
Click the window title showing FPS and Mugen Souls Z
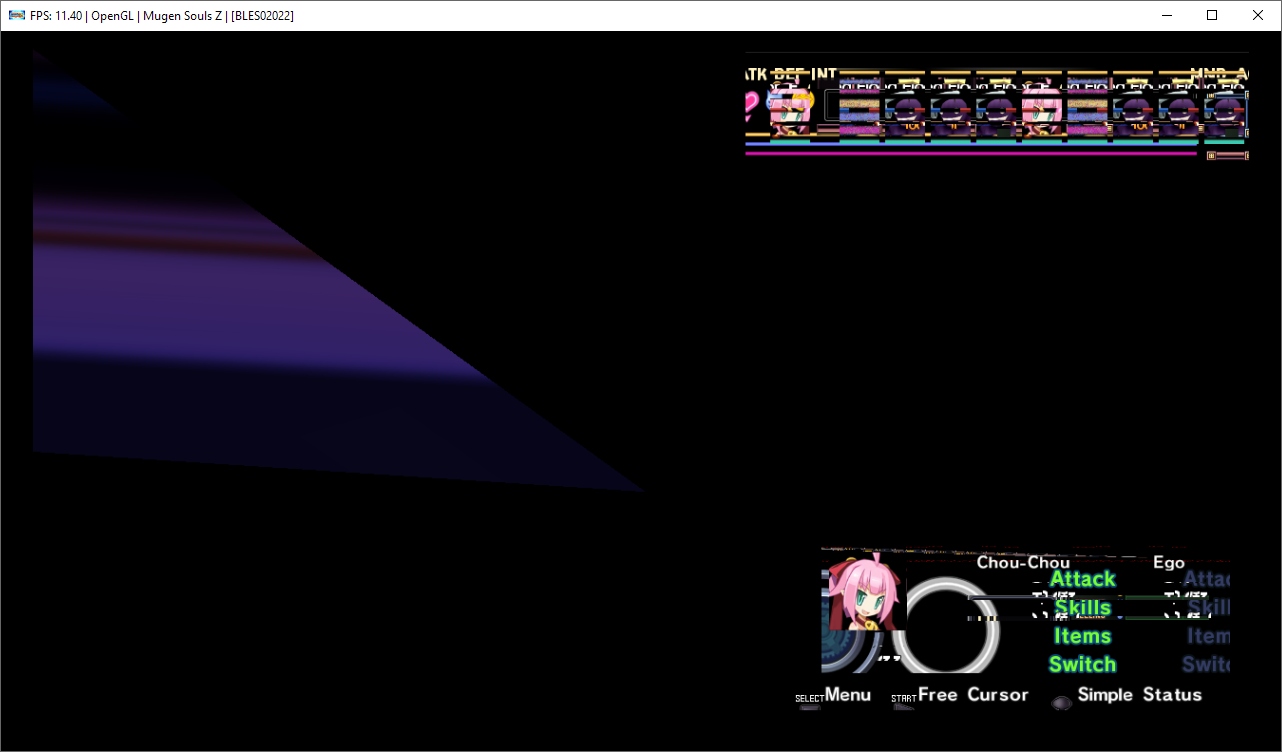coord(162,16)
